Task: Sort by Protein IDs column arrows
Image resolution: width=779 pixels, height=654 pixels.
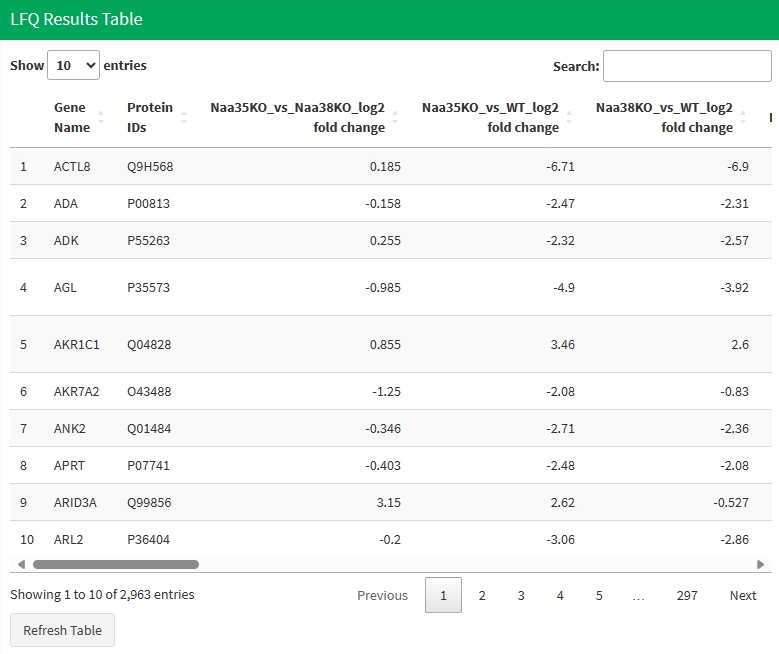Action: pos(183,118)
